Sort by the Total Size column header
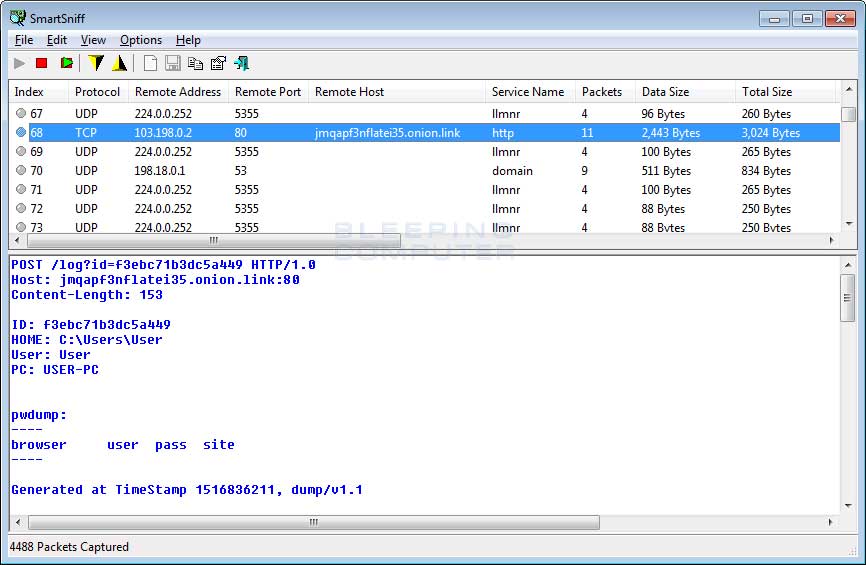Screen dimensions: 866x565 (x=785, y=92)
